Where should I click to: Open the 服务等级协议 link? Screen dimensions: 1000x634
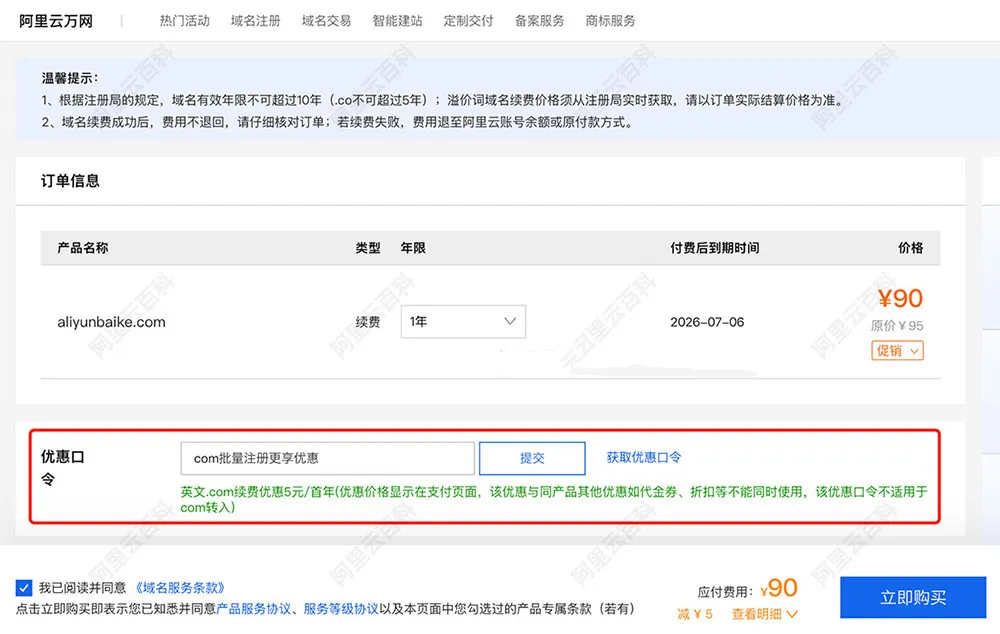click(x=341, y=608)
